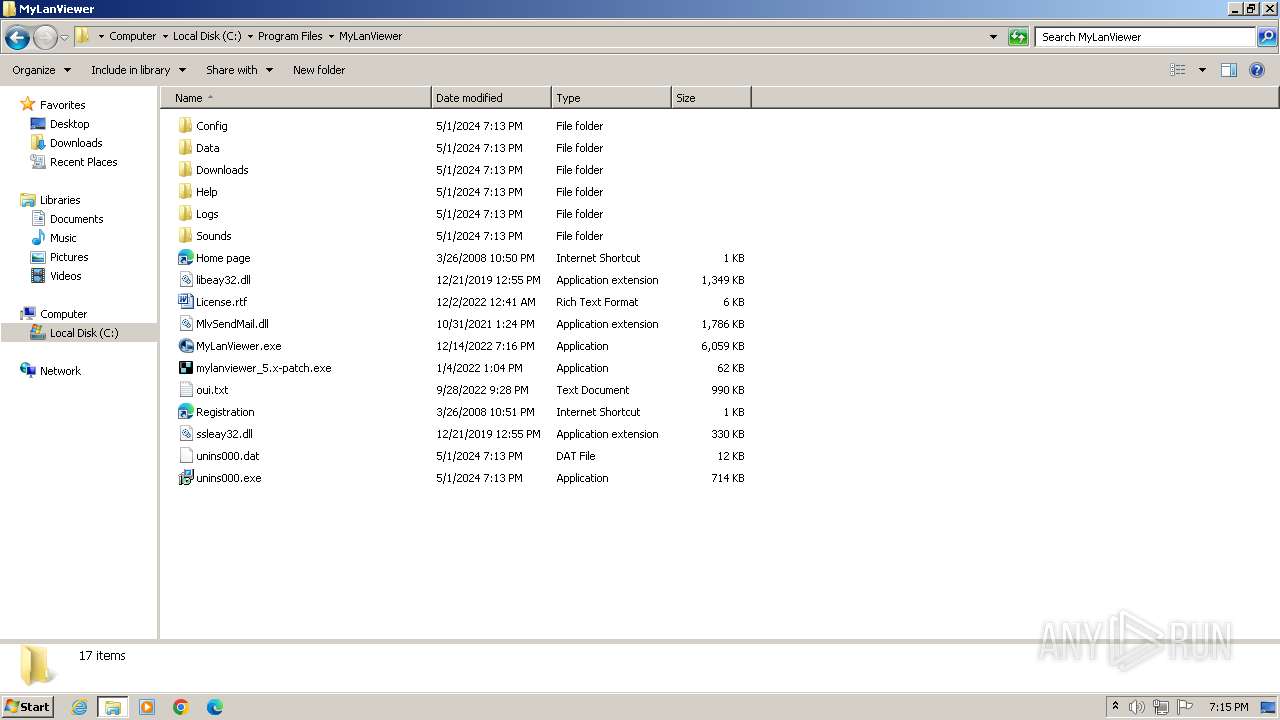
Task: Open the Organize menu
Action: click(x=42, y=70)
